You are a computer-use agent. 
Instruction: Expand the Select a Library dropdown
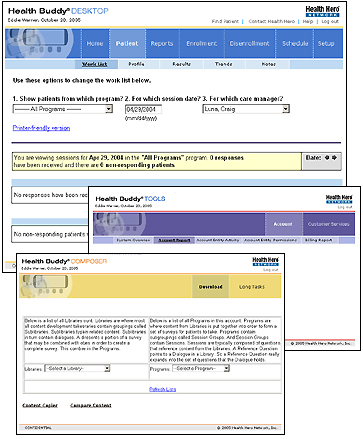[77, 368]
